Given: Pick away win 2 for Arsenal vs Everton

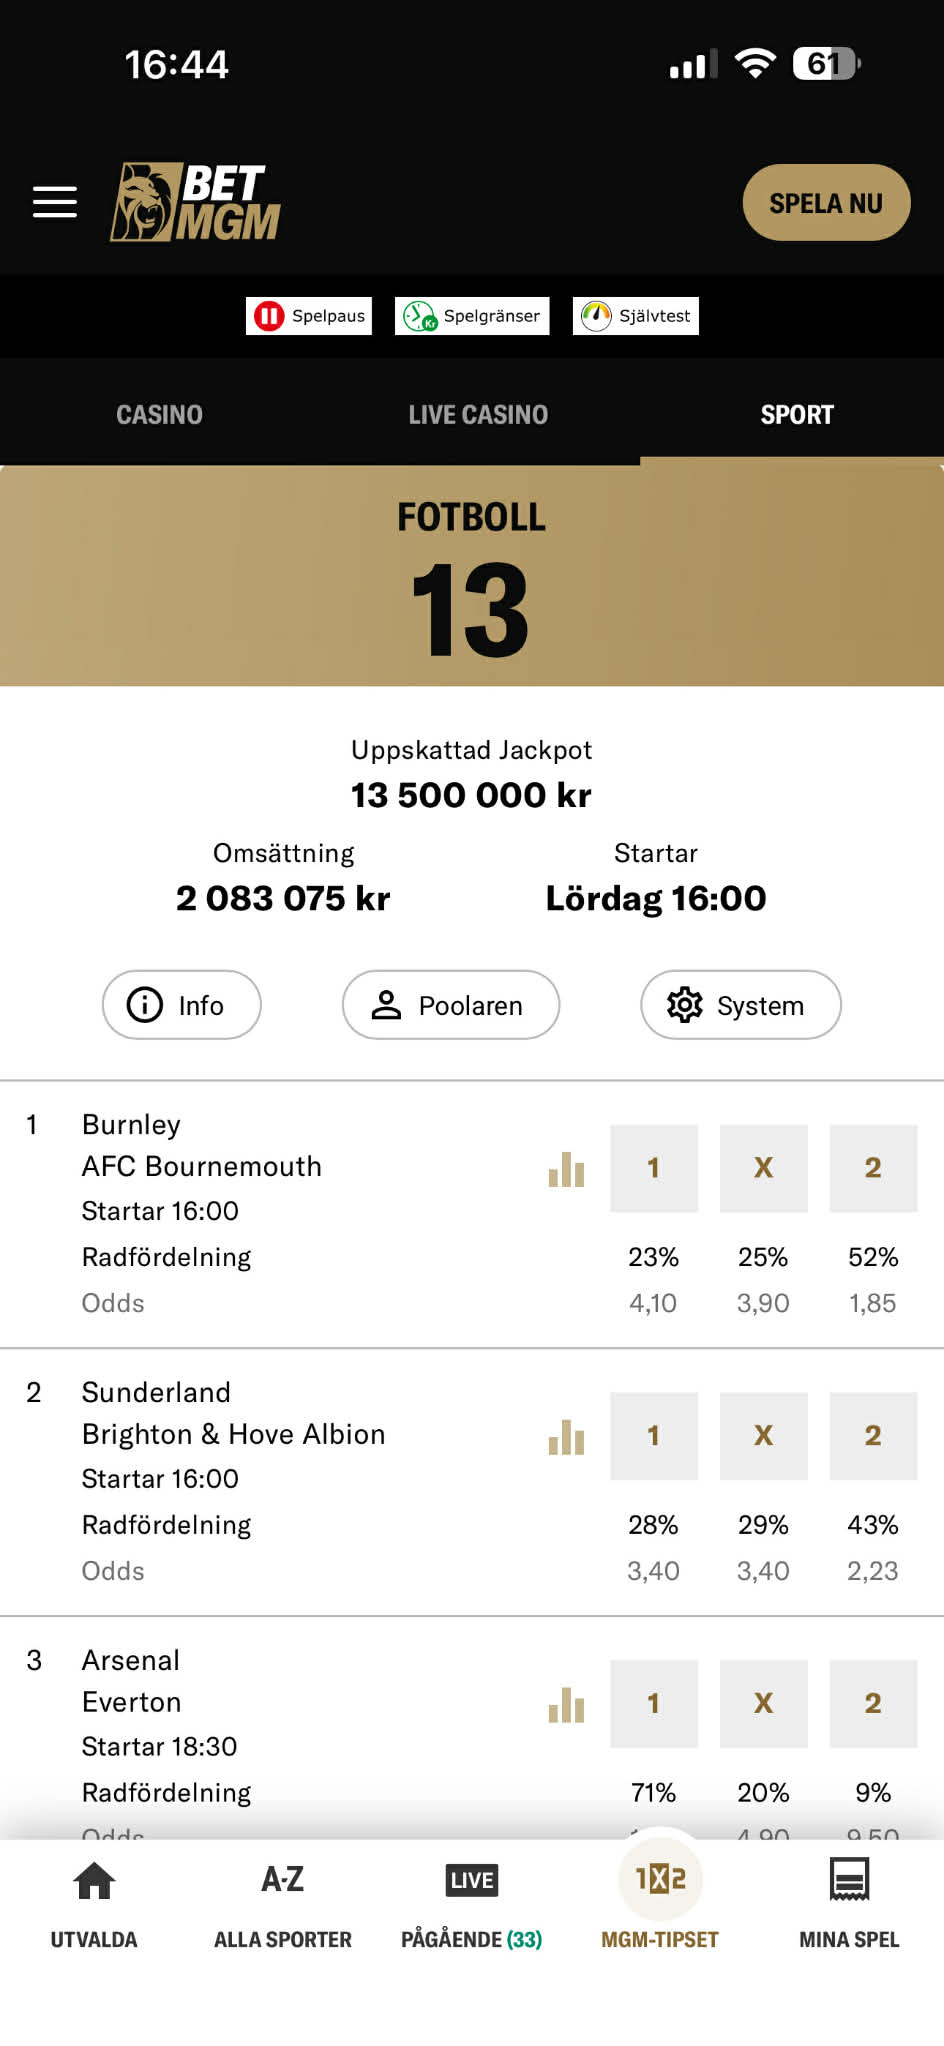Looking at the screenshot, I should point(873,1704).
